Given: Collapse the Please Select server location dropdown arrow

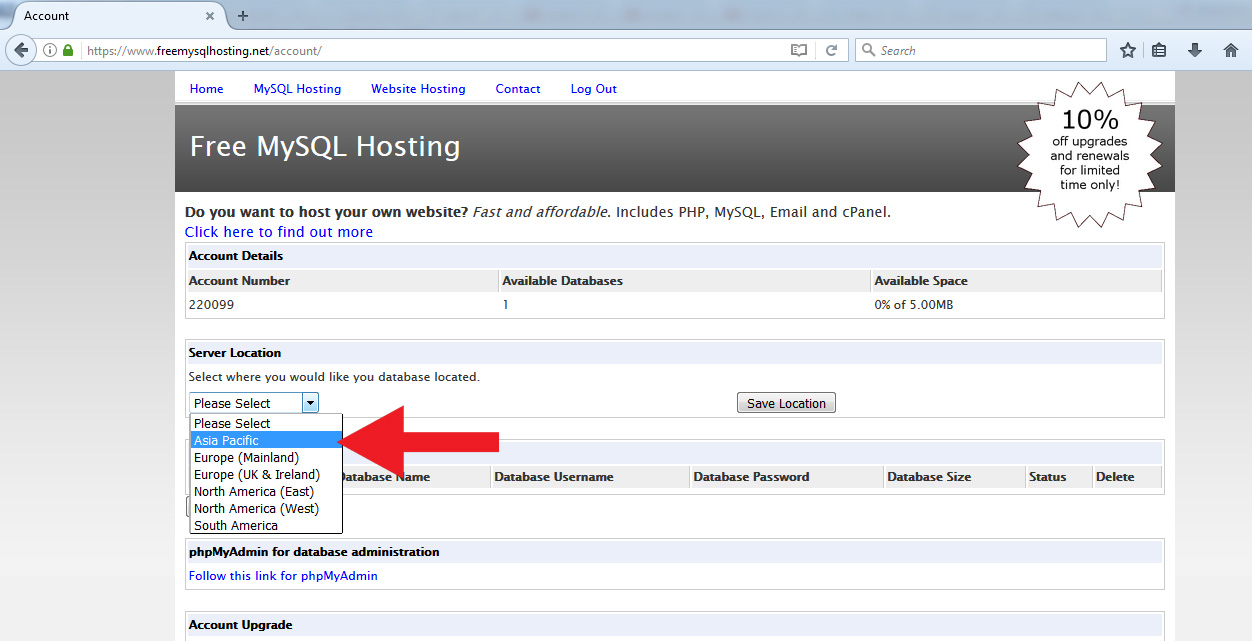Looking at the screenshot, I should pos(310,403).
